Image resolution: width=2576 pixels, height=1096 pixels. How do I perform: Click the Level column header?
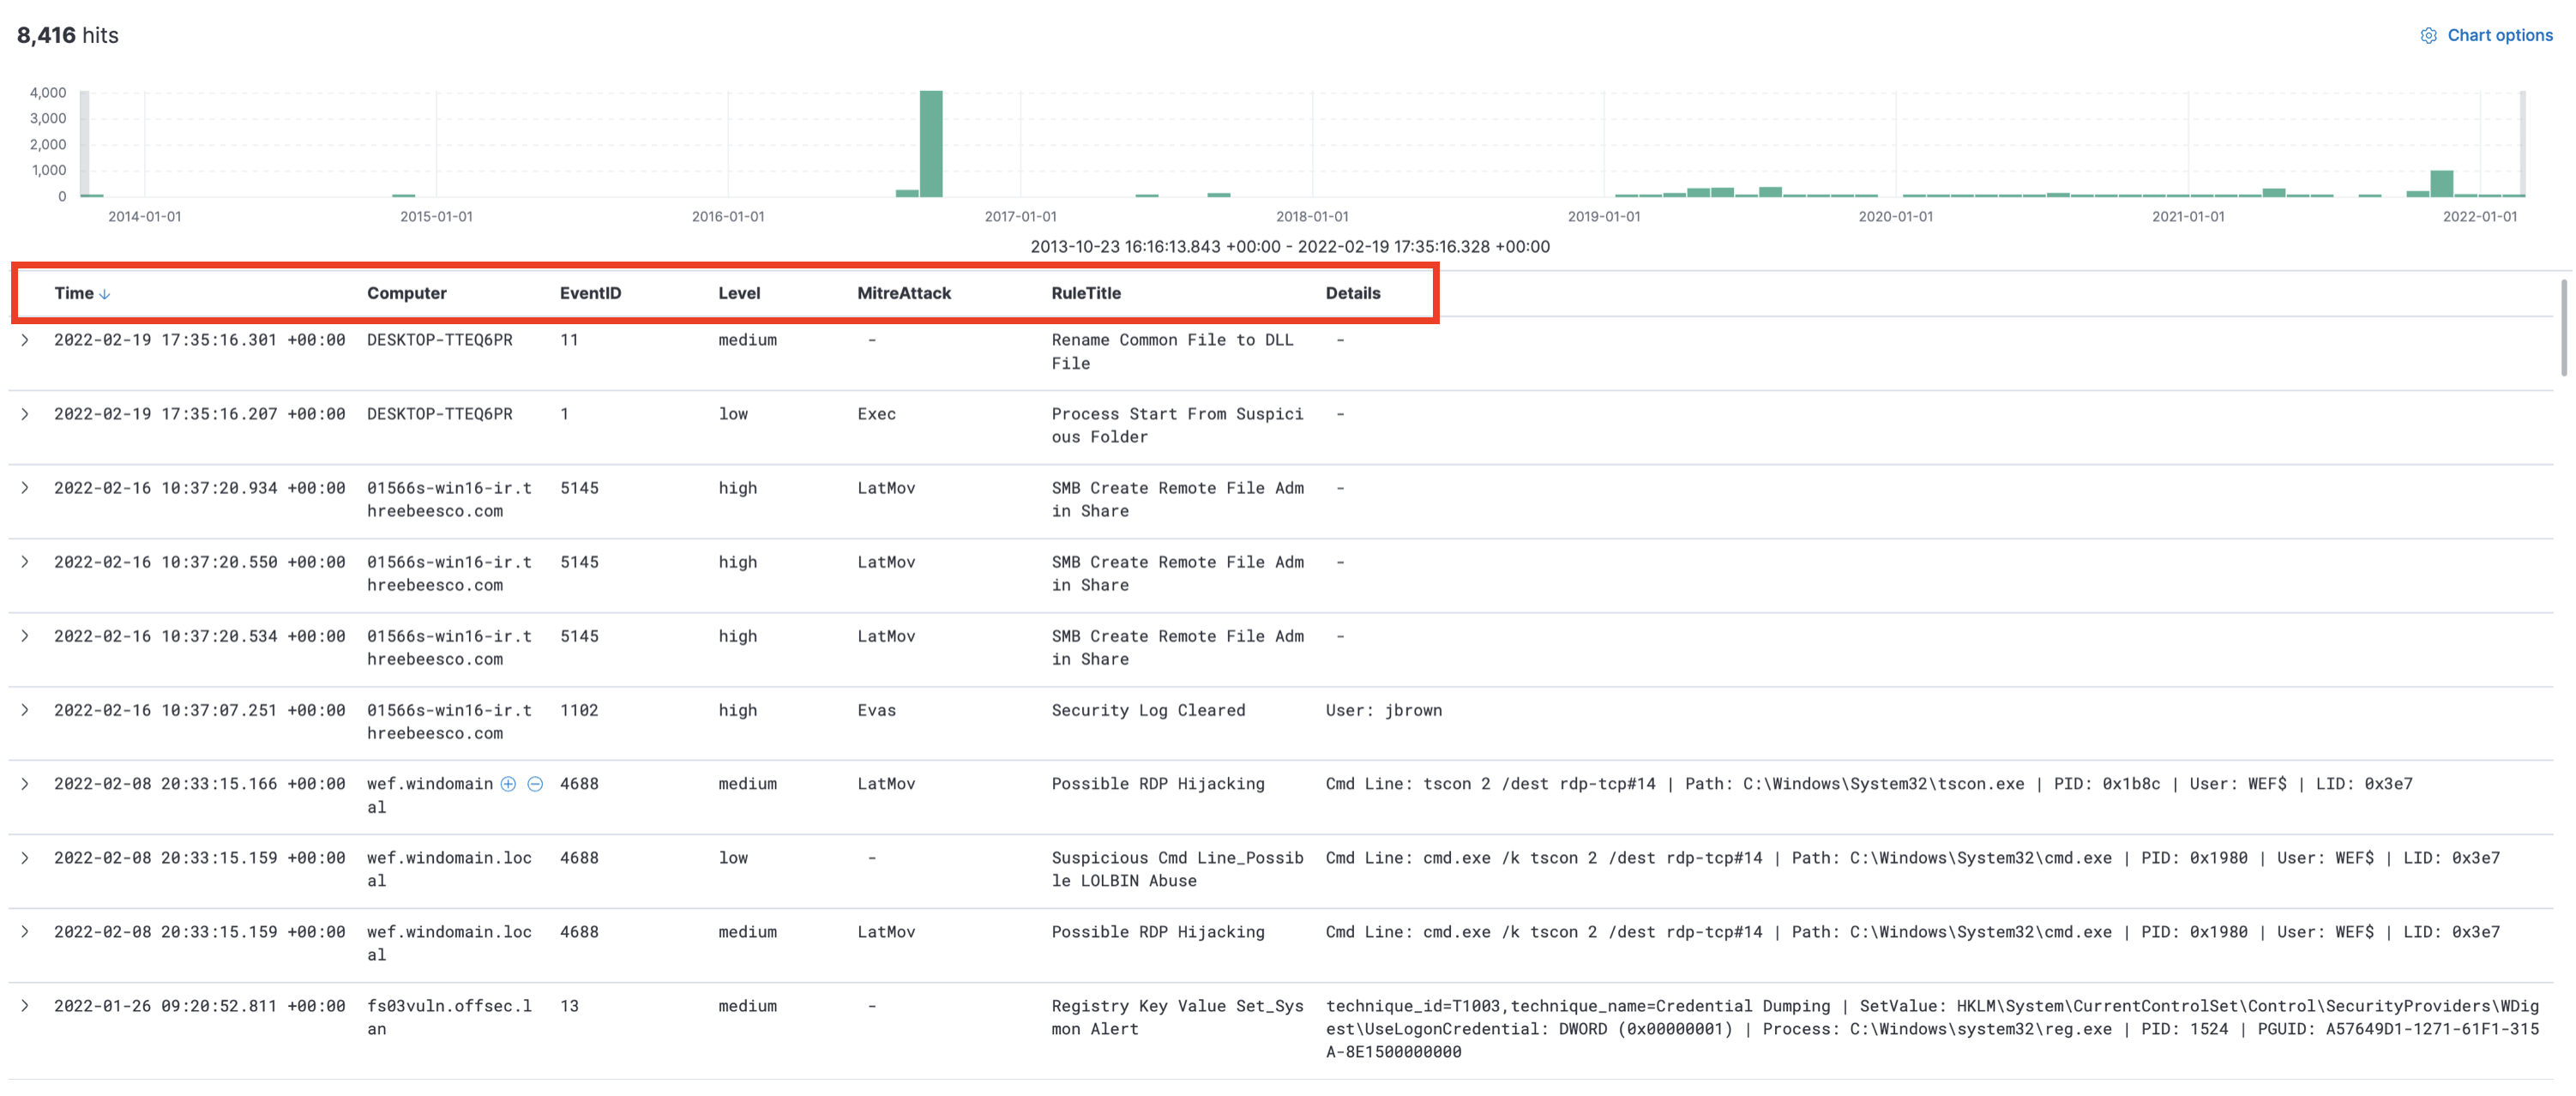click(x=739, y=293)
